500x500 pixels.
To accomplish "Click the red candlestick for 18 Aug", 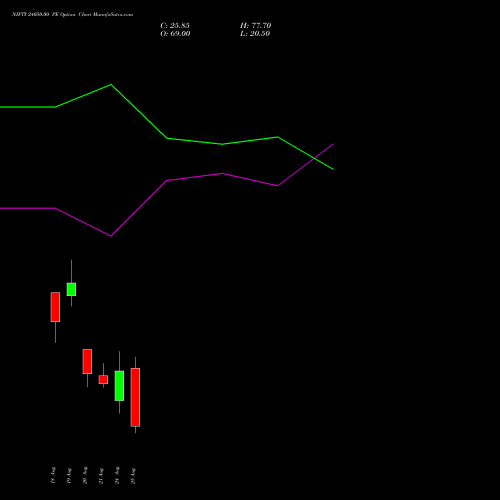I will pyautogui.click(x=55, y=307).
